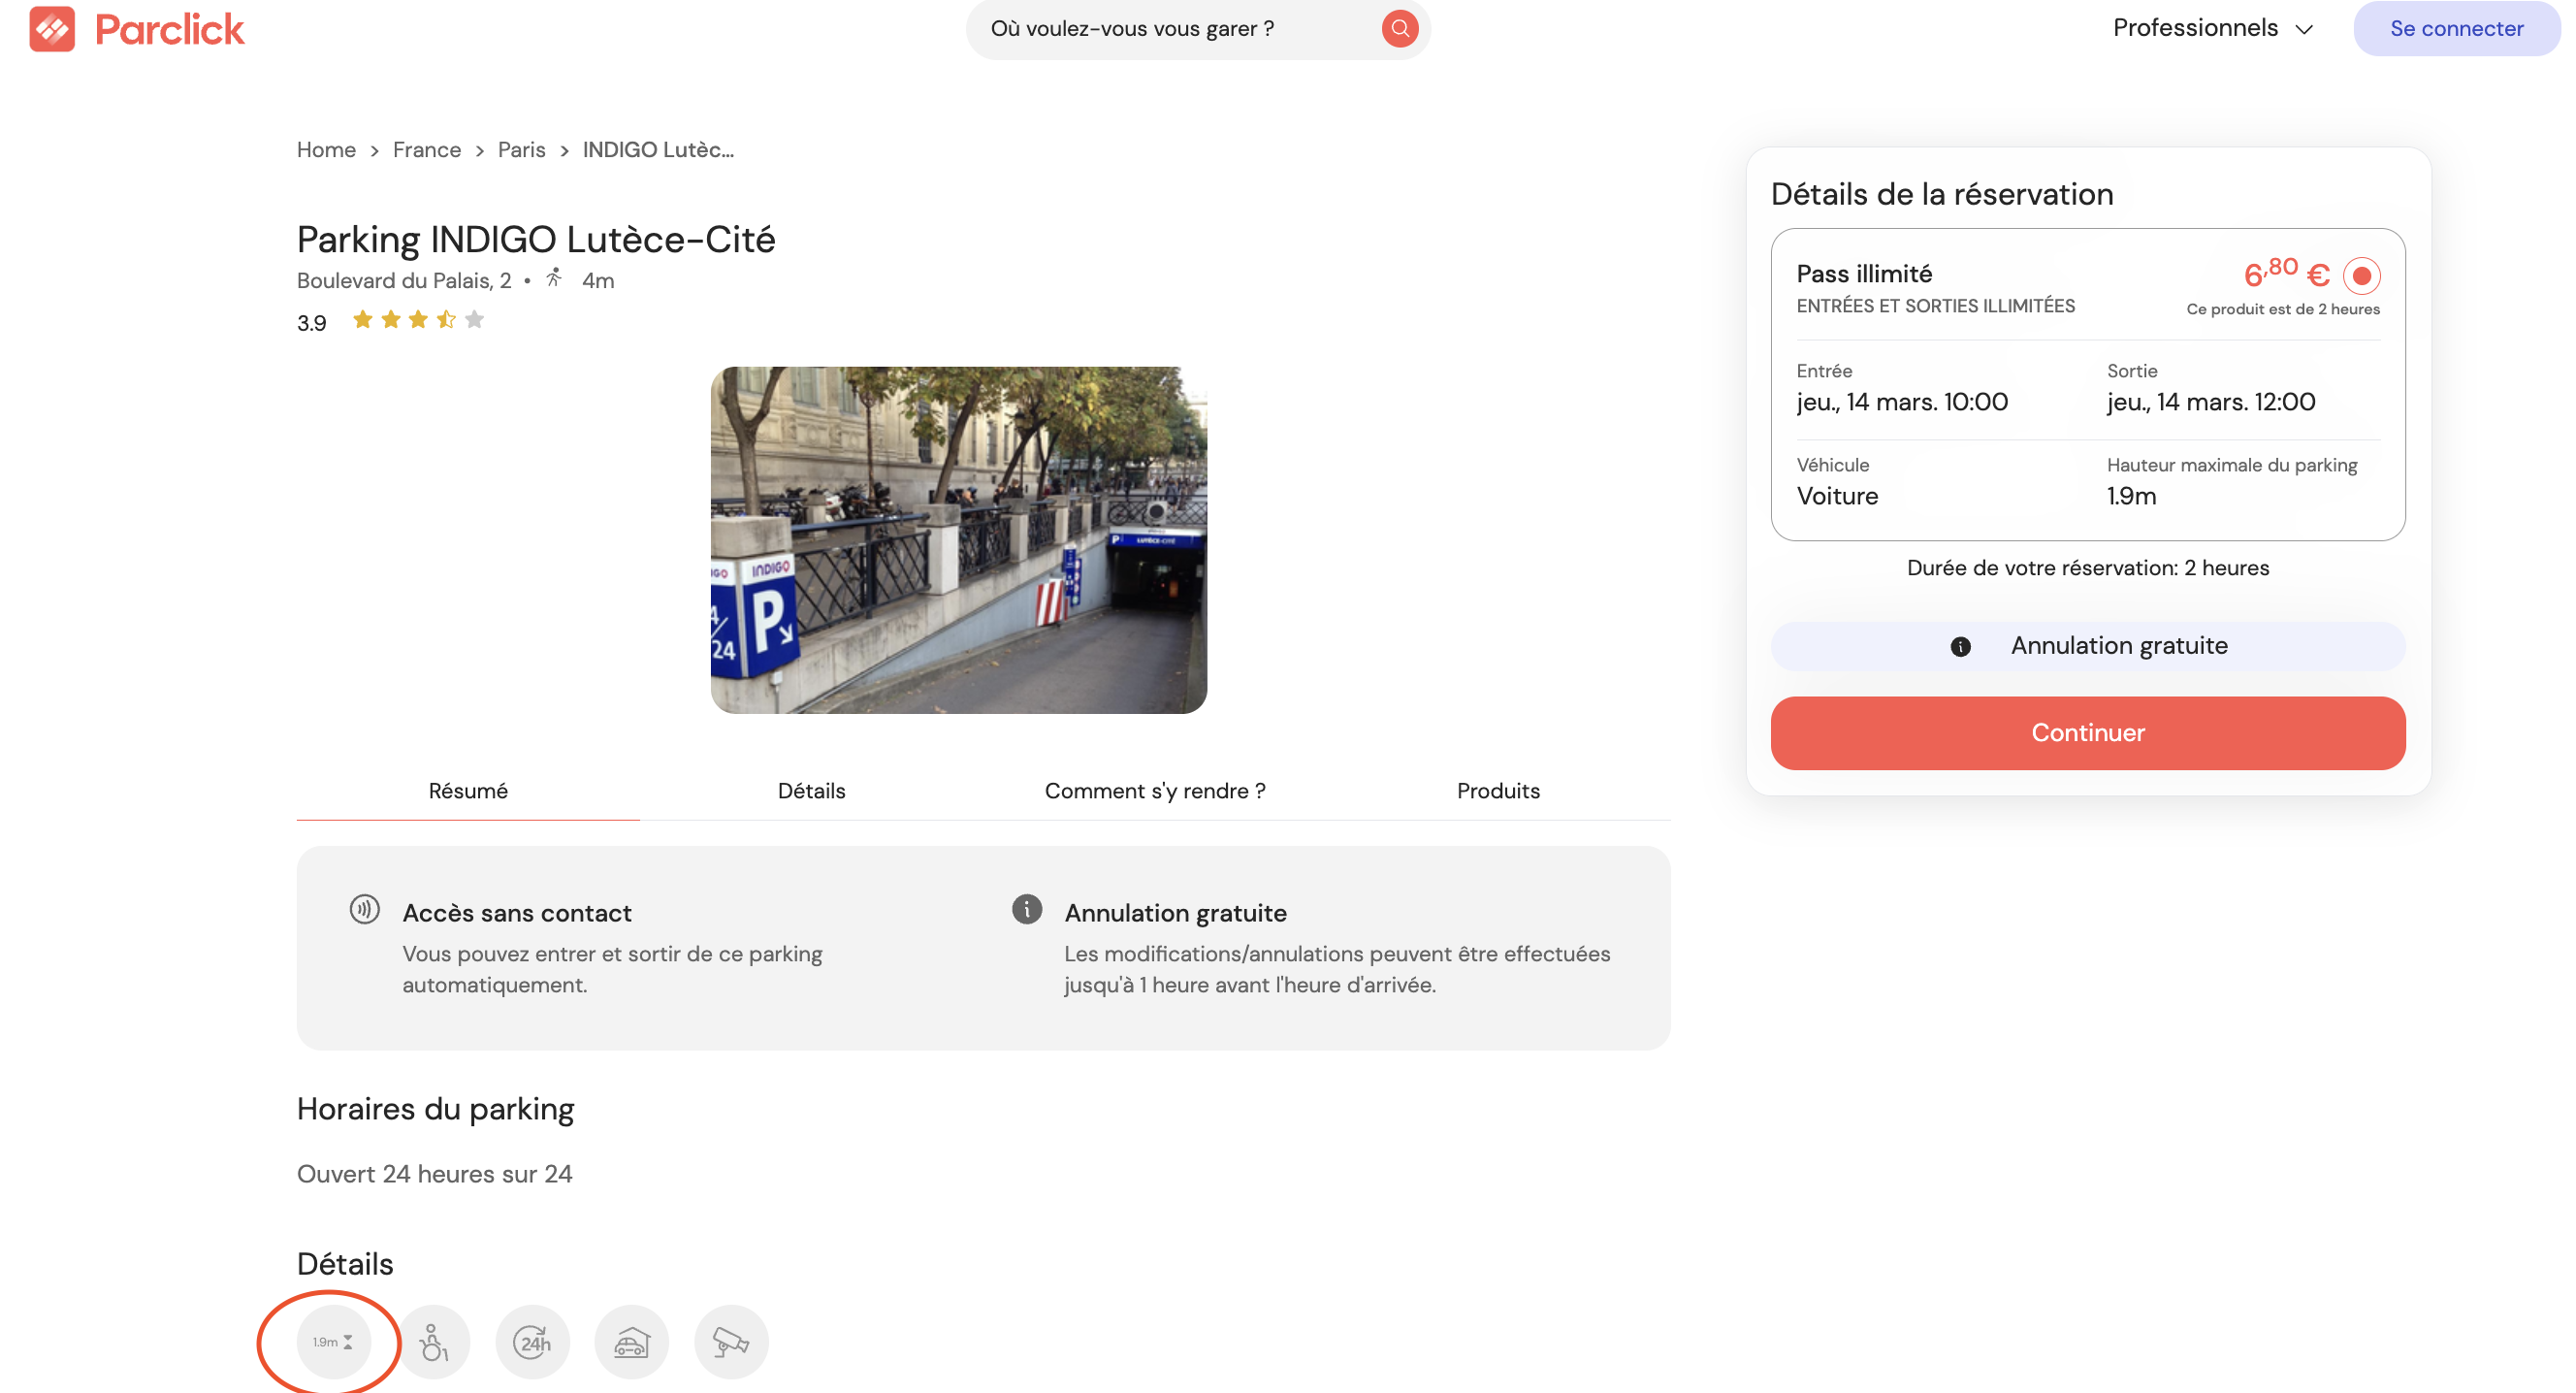The height and width of the screenshot is (1393, 2576).
Task: Click the Paris breadcrumb link
Action: 521,149
